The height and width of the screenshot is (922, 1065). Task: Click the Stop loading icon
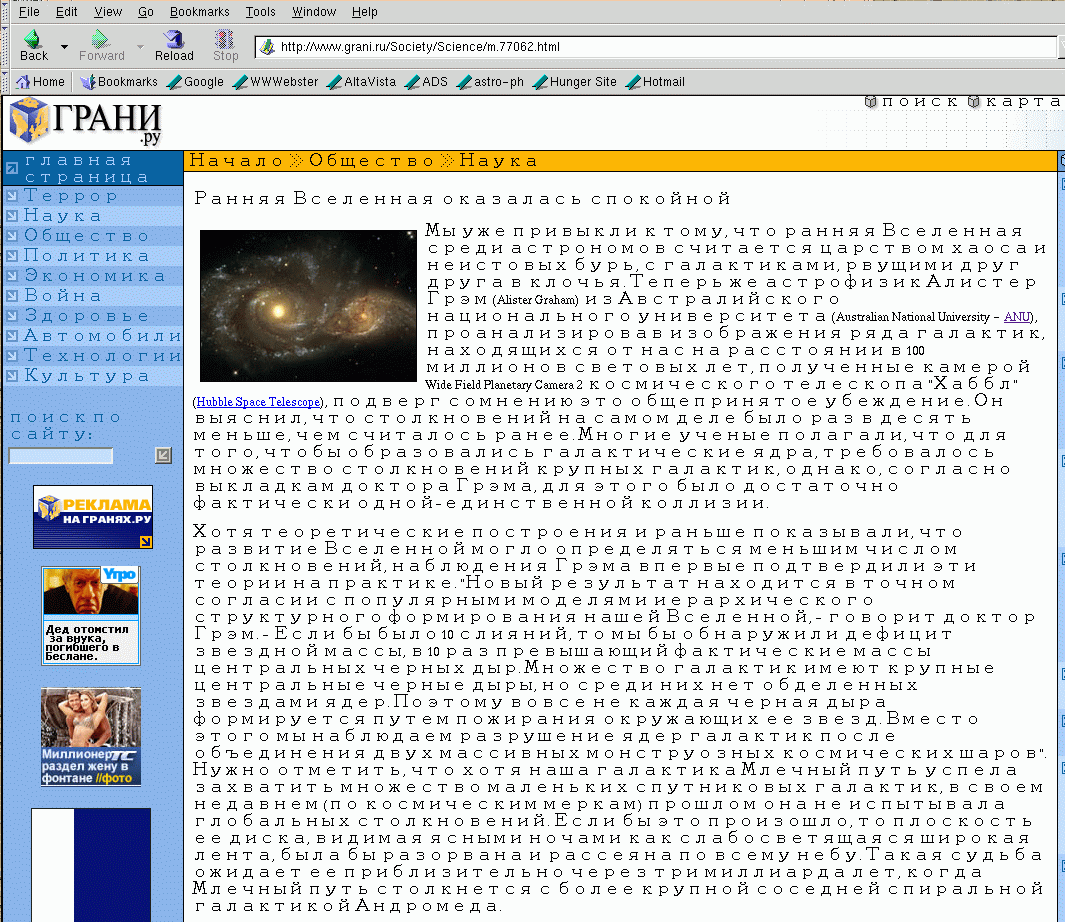tap(225, 39)
